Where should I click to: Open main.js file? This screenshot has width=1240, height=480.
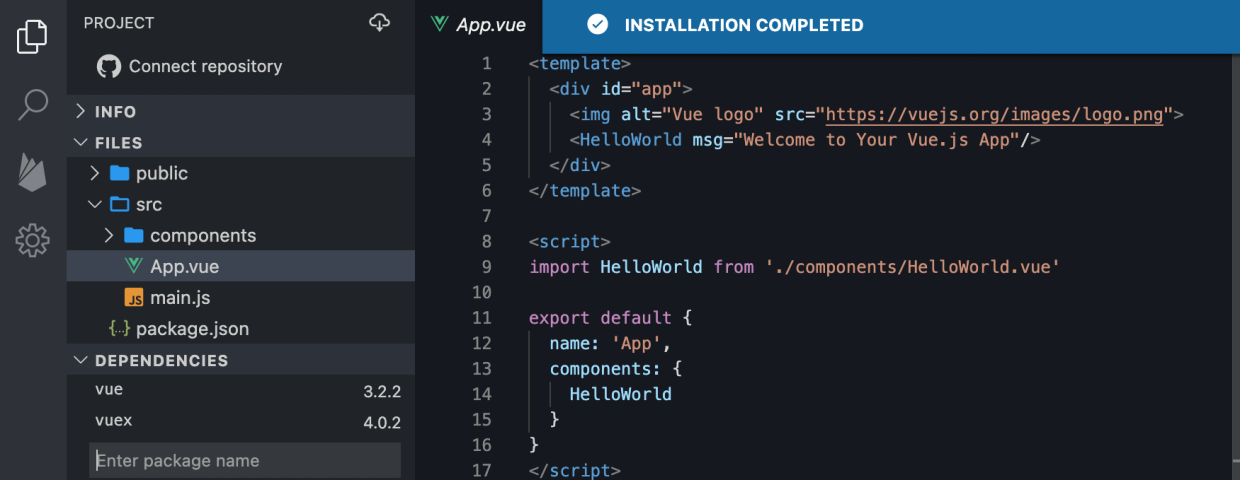[x=241, y=297]
